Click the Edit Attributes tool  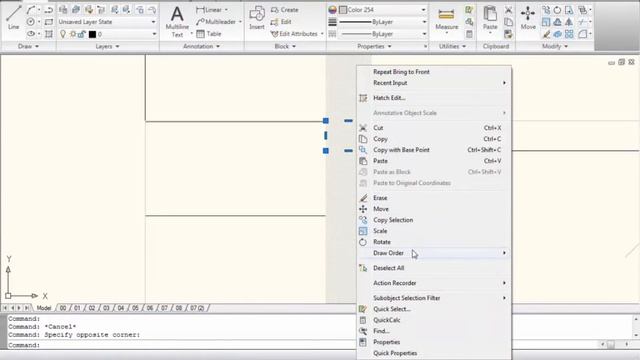point(294,34)
